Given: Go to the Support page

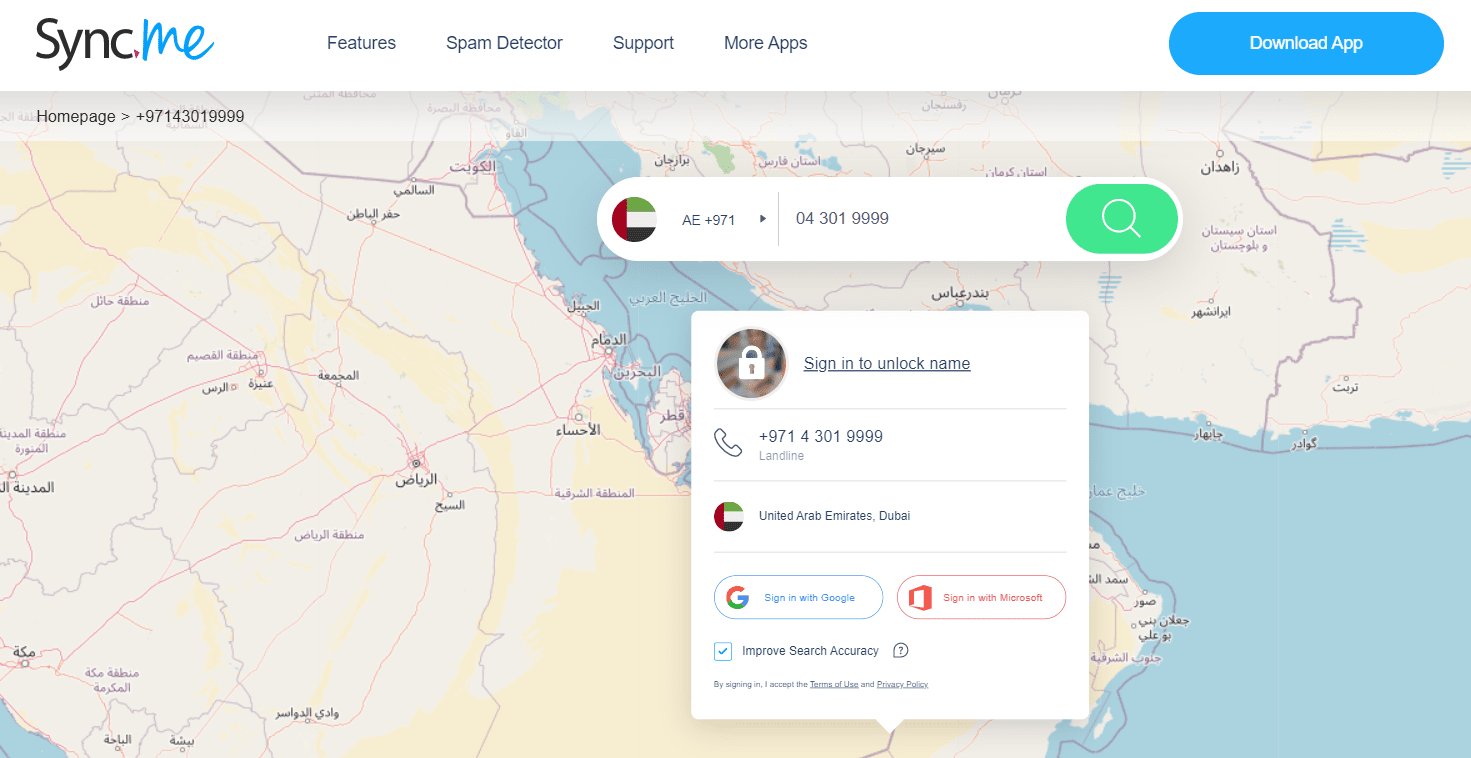Looking at the screenshot, I should tap(643, 43).
